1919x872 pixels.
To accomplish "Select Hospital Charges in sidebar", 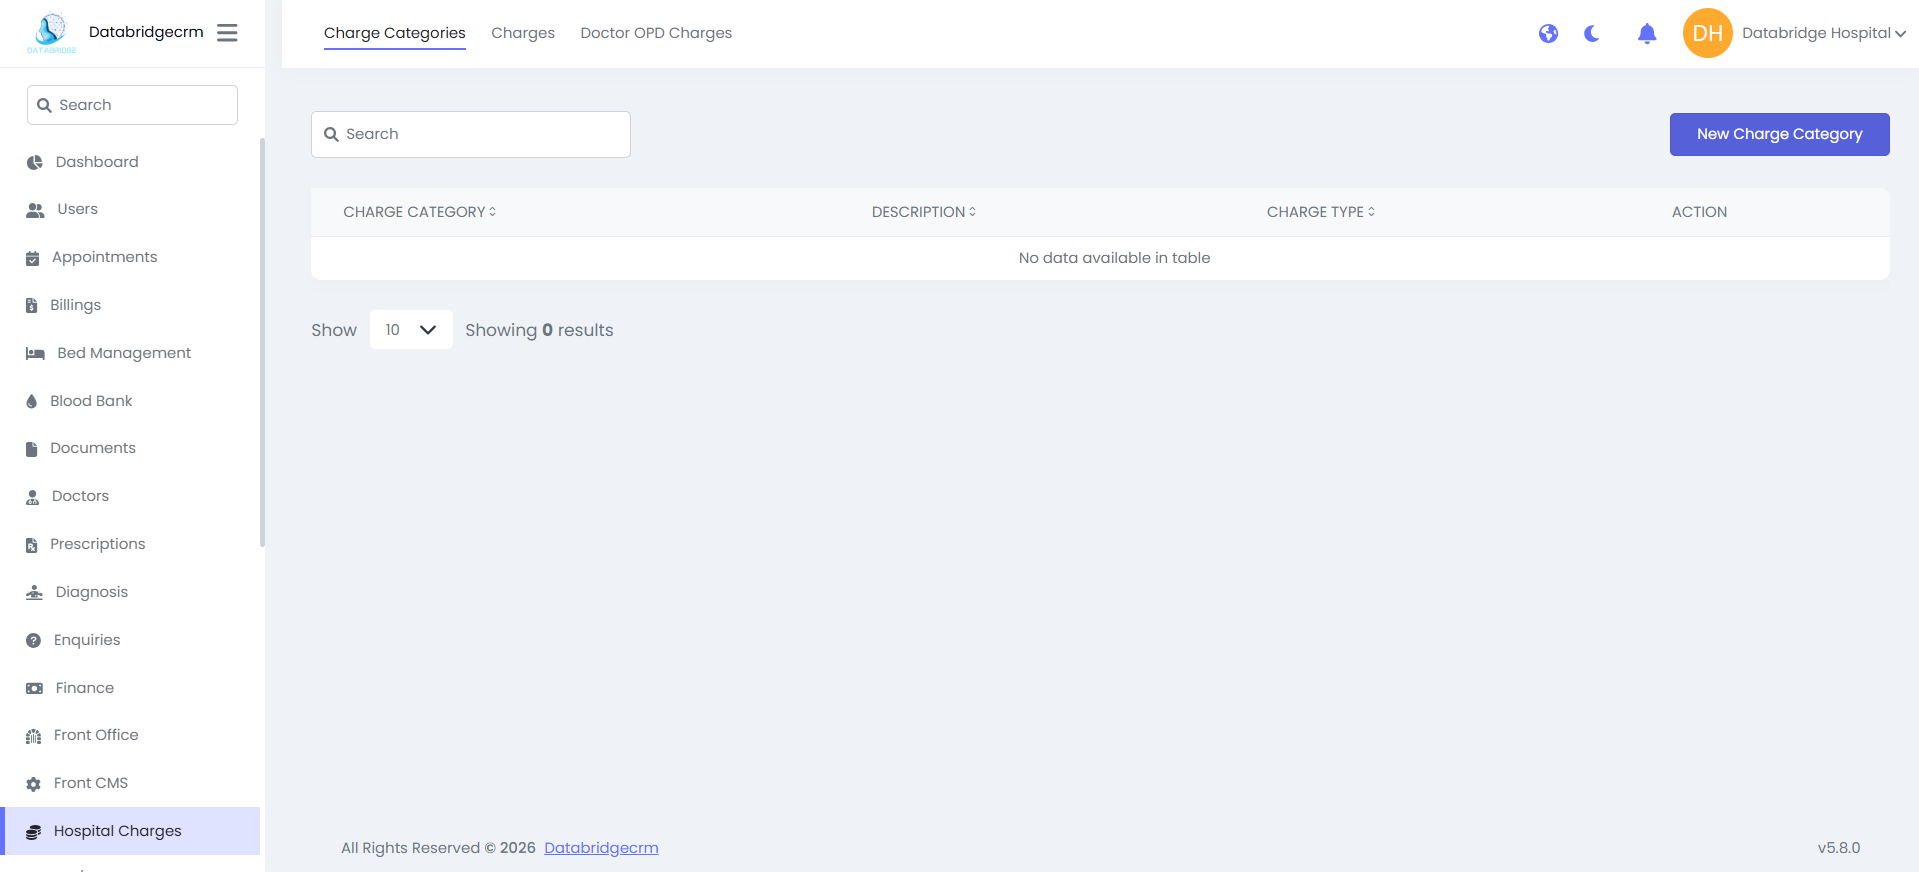I will (x=130, y=831).
